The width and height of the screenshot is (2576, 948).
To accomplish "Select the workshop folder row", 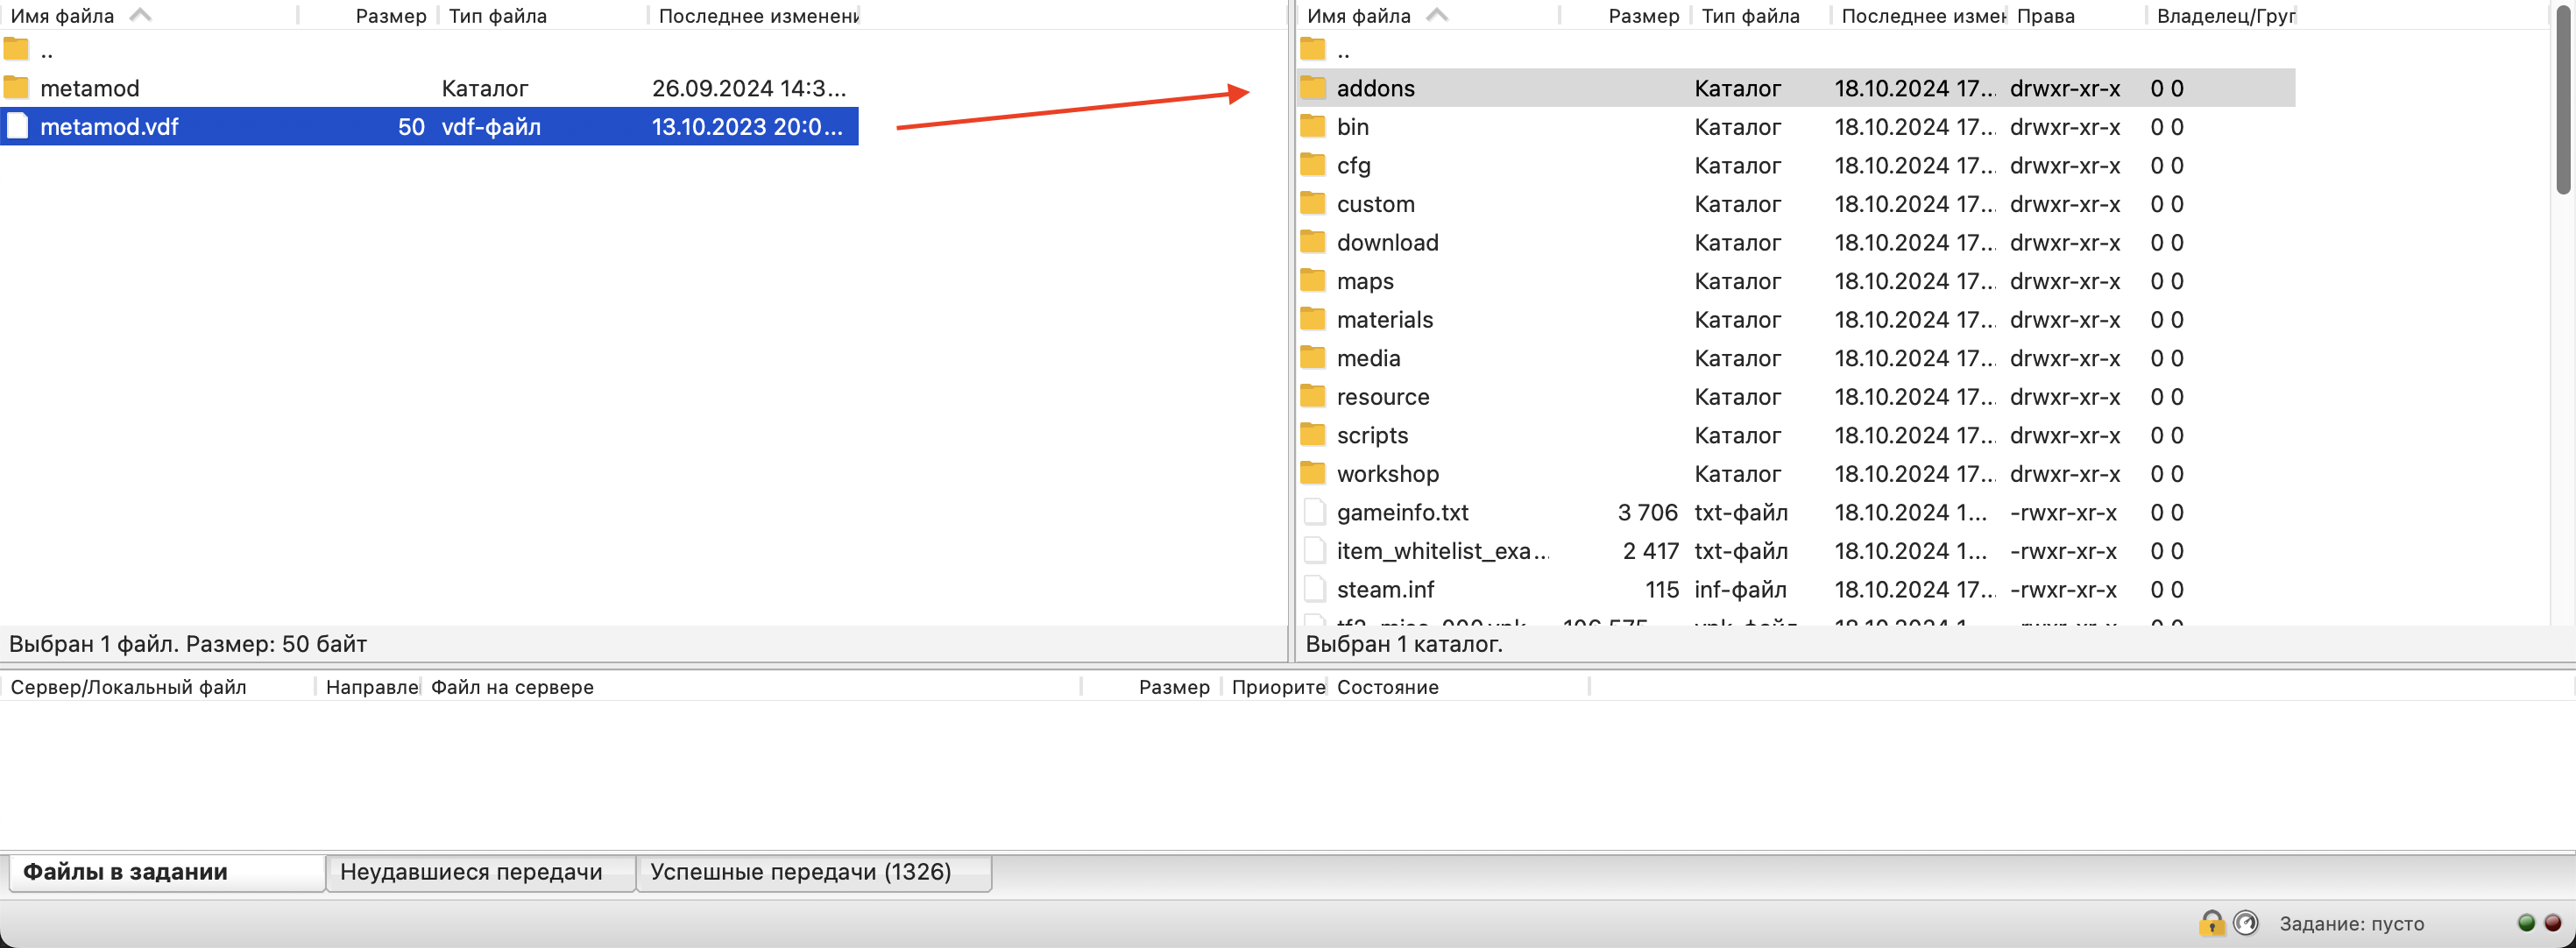I will 1387,474.
